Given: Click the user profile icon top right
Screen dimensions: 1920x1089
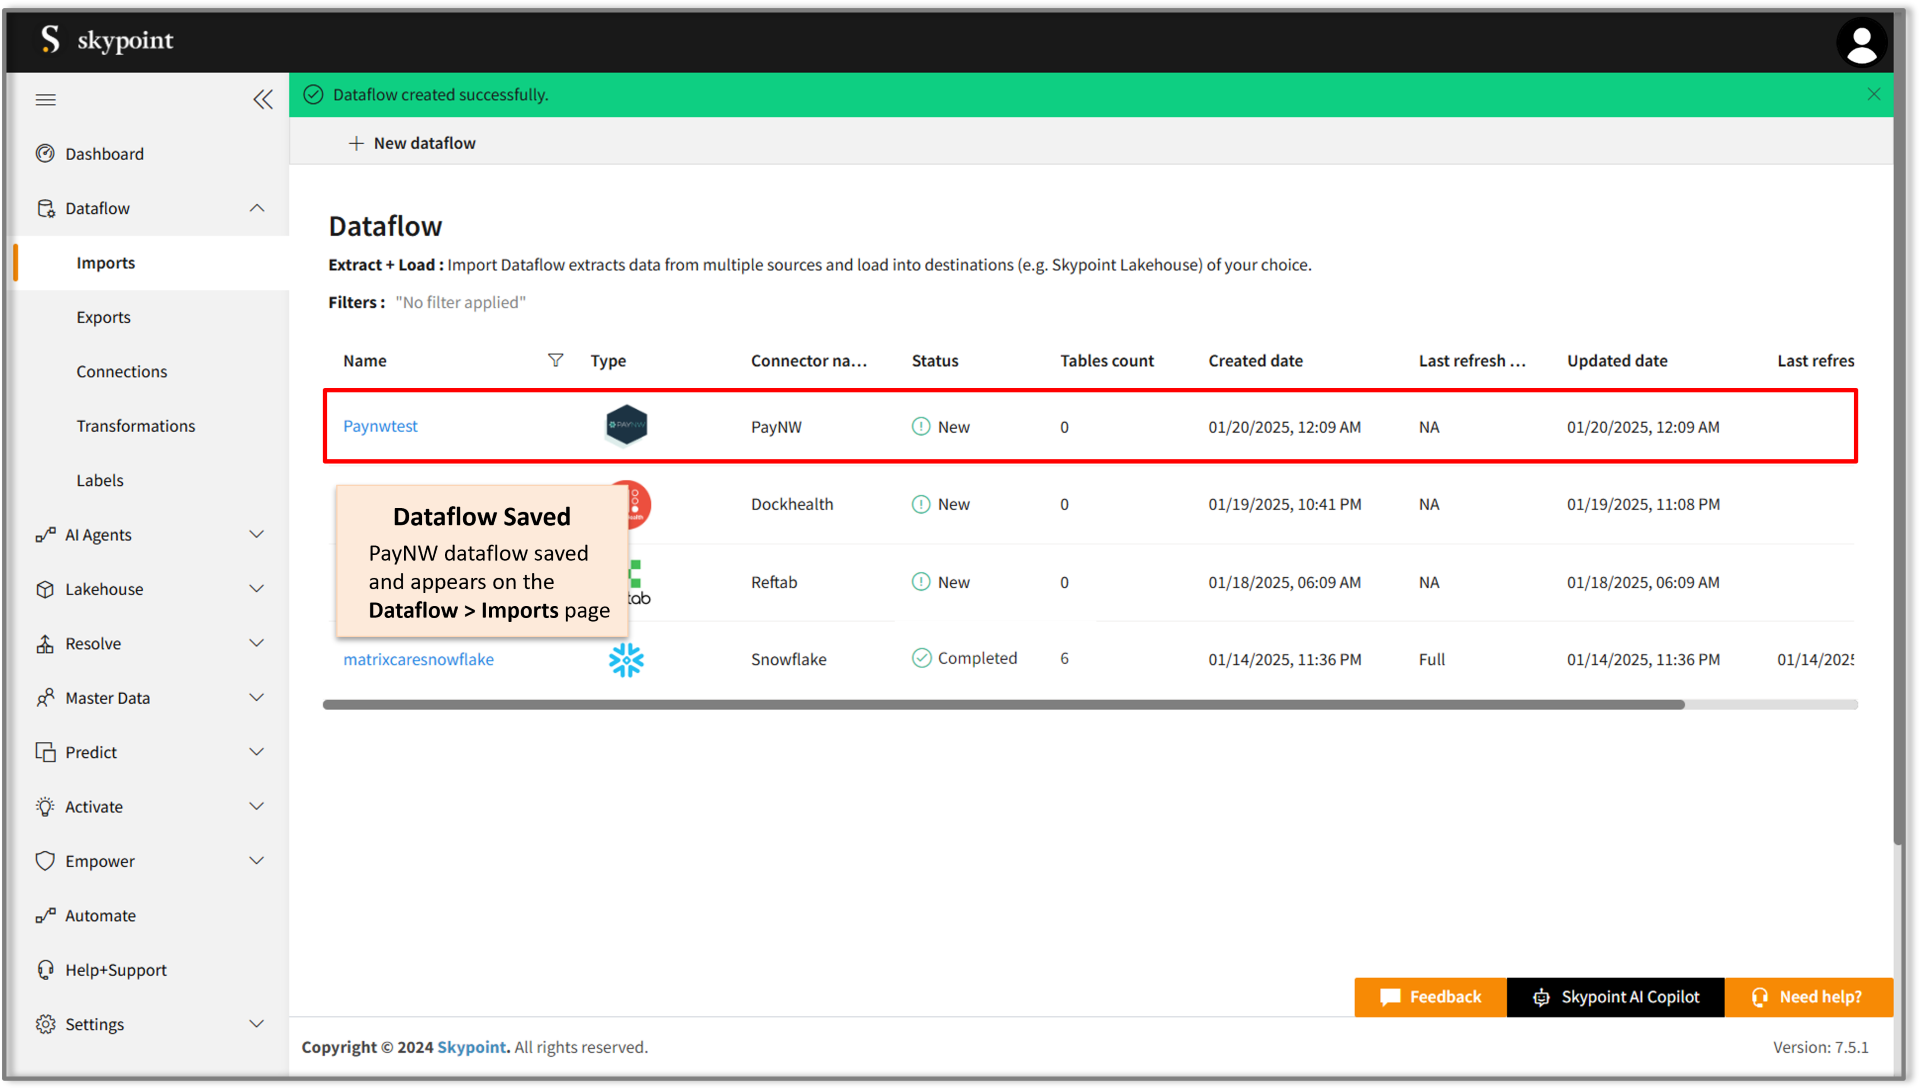Looking at the screenshot, I should tap(1861, 40).
